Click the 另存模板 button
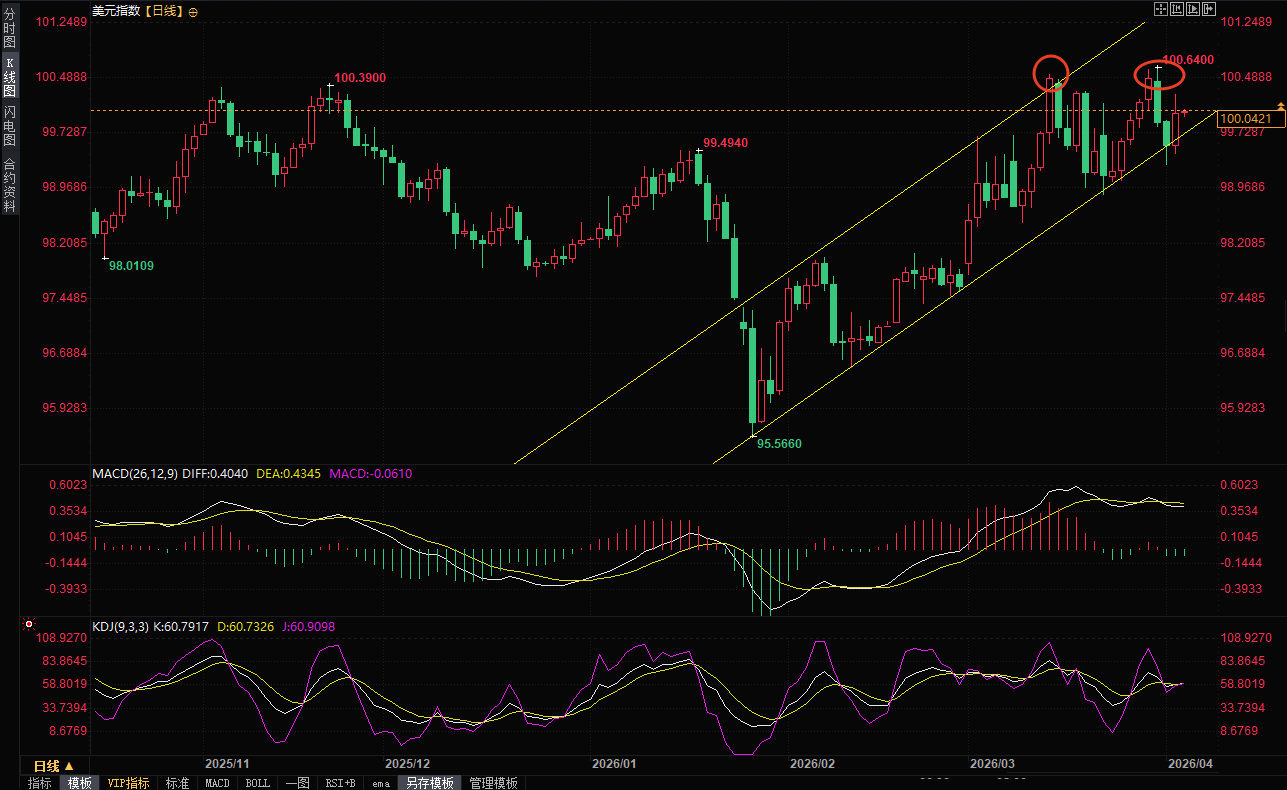 pyautogui.click(x=429, y=783)
